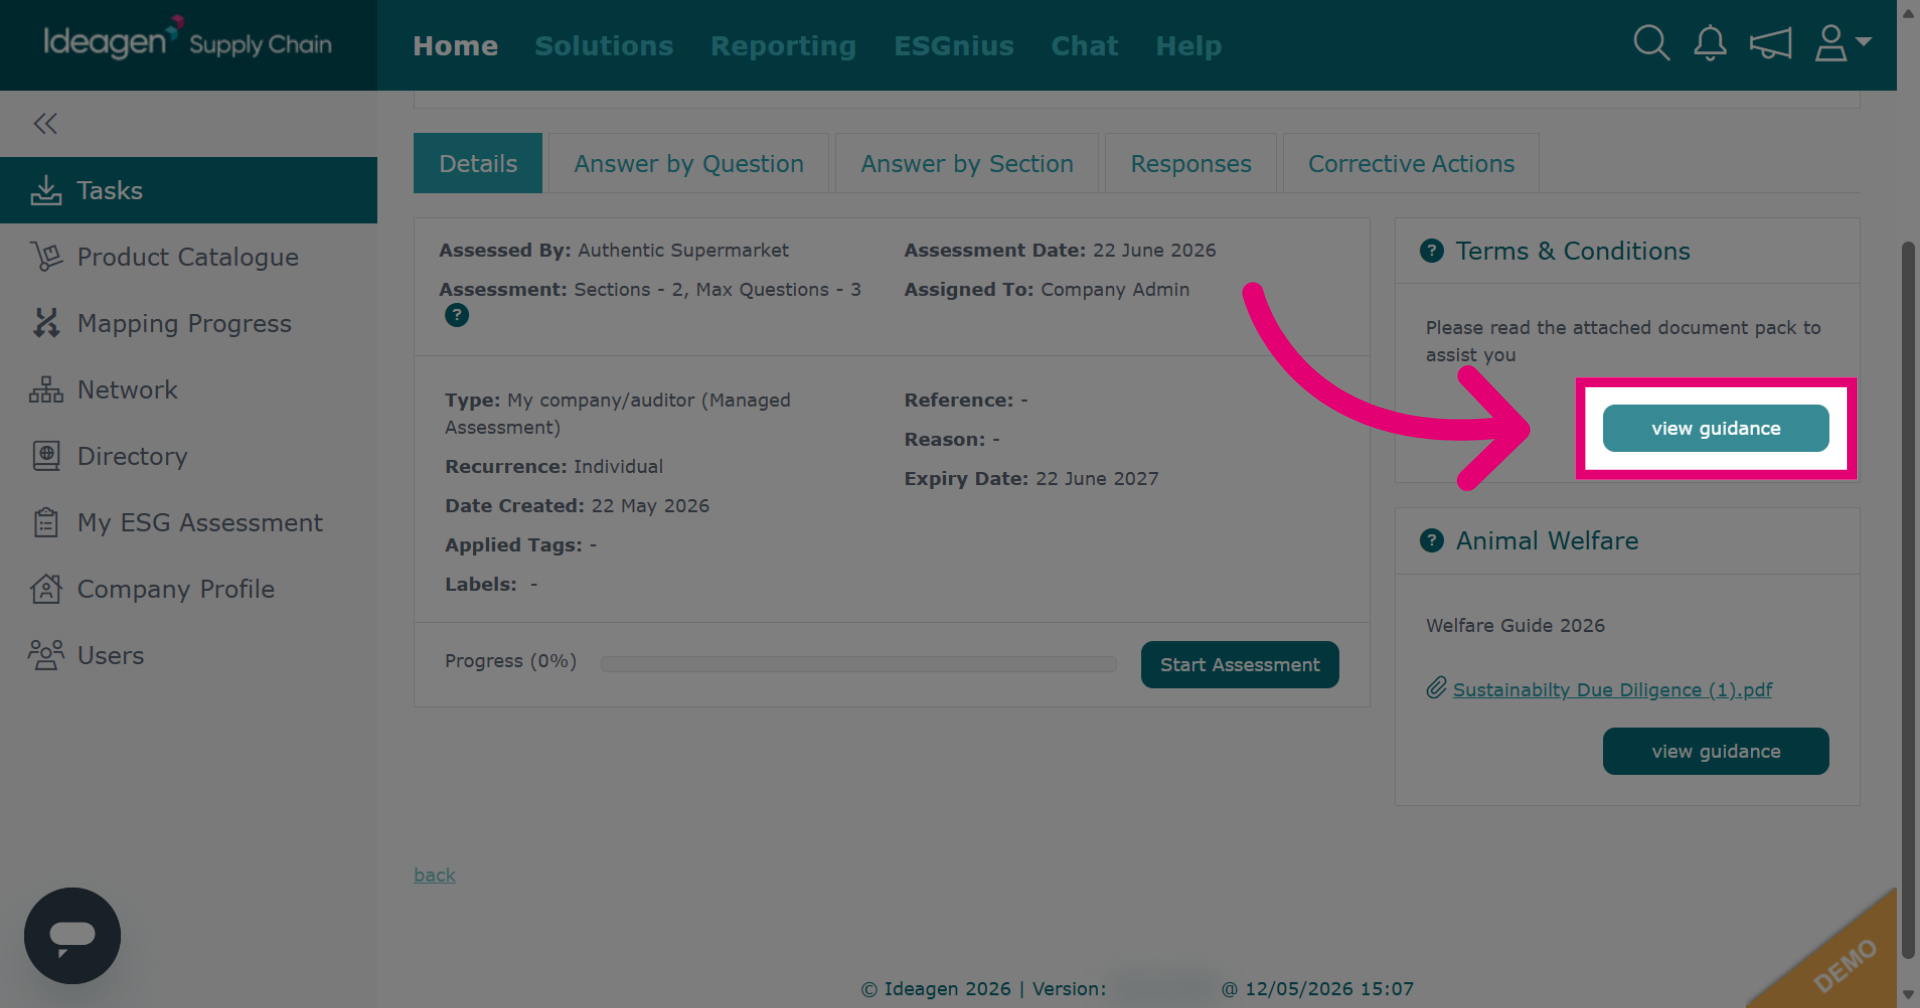Click the Network hierarchy icon

(x=46, y=390)
